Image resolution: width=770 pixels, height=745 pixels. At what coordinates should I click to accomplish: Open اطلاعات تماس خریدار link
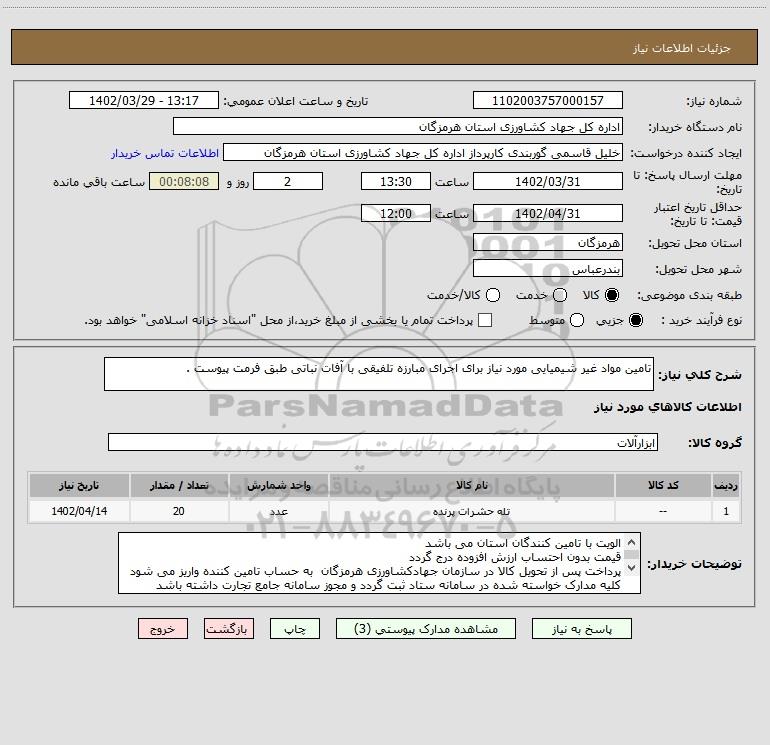pyautogui.click(x=165, y=153)
